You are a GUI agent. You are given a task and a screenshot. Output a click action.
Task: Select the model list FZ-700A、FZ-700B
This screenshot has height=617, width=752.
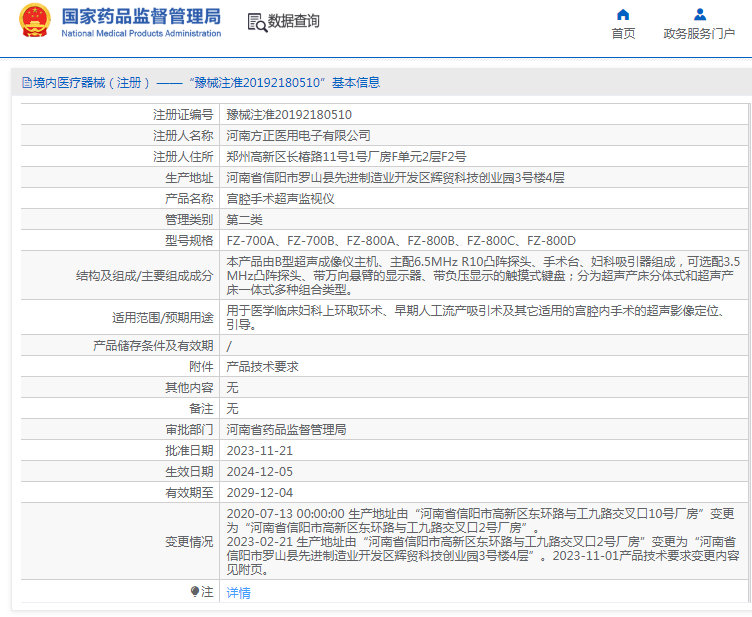click(401, 241)
